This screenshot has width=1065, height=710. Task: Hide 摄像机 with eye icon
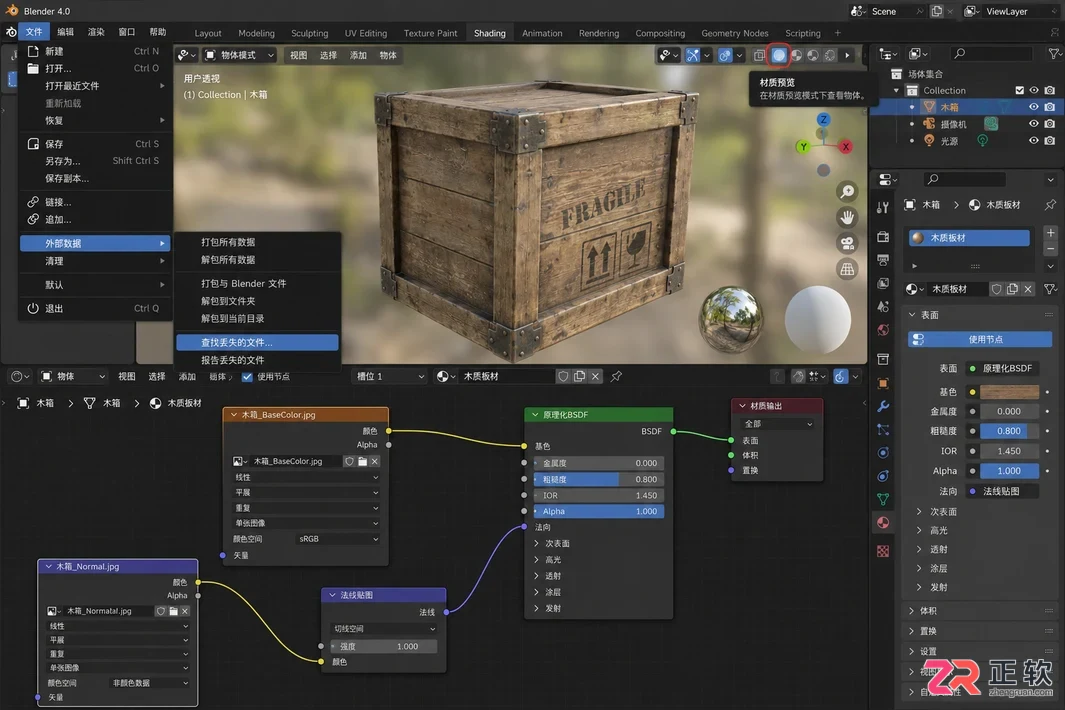1034,124
